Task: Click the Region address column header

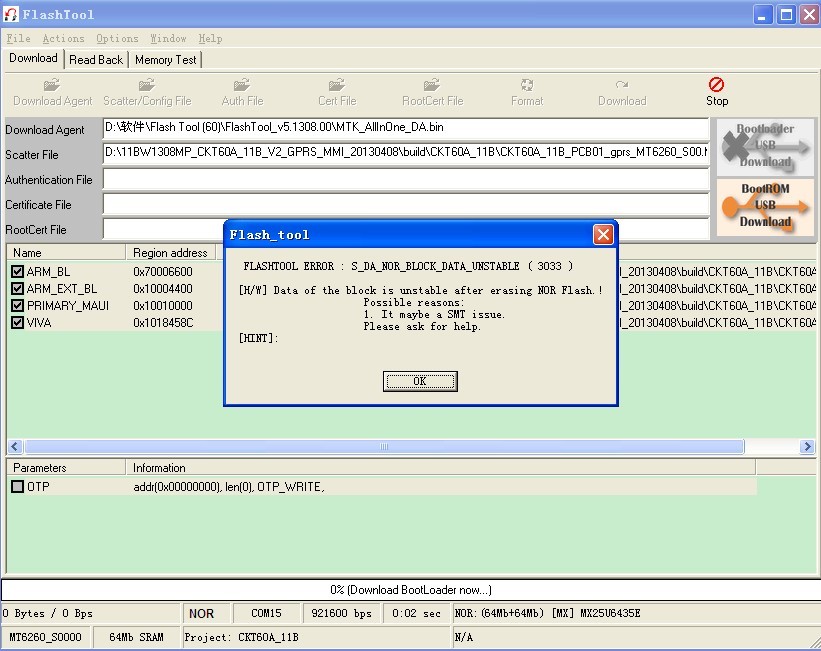Action: [171, 252]
